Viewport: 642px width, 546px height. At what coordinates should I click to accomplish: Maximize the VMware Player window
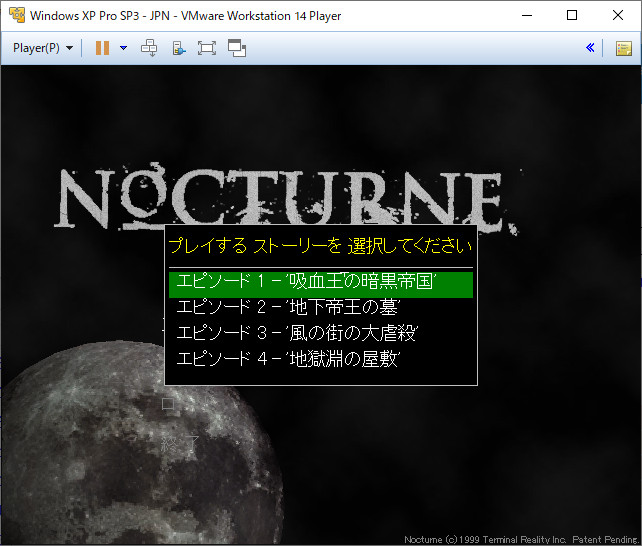coord(572,16)
